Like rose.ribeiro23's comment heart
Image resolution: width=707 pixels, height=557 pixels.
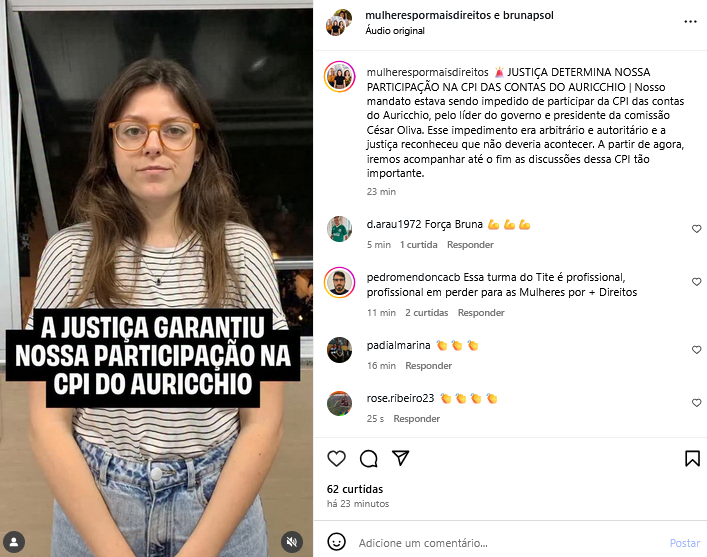[696, 403]
